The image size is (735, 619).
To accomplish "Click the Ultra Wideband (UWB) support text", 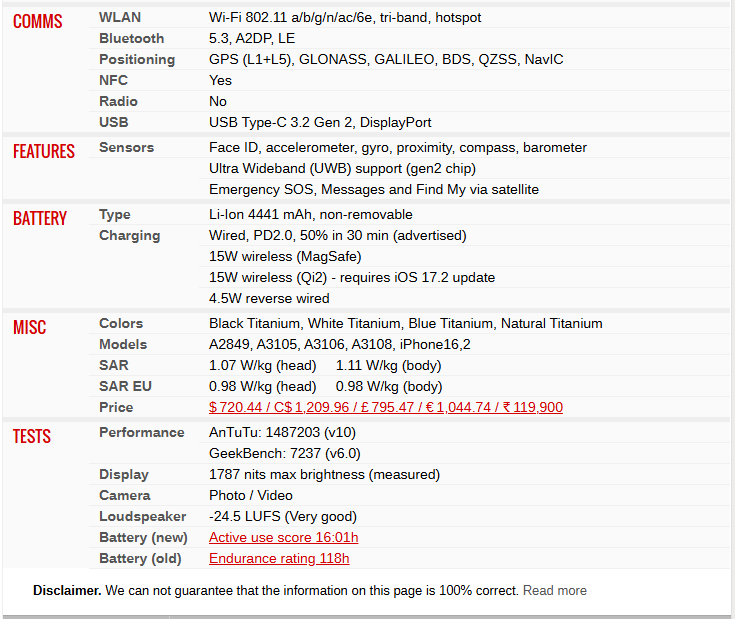I will [x=342, y=169].
